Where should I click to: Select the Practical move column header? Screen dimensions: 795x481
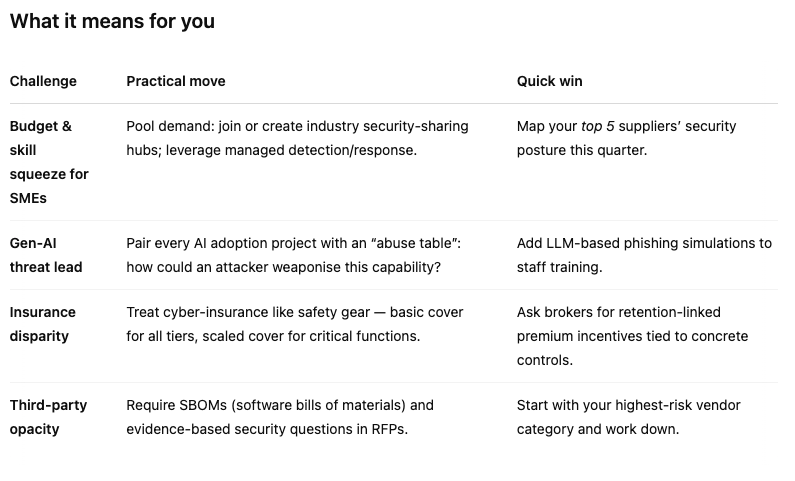175,81
